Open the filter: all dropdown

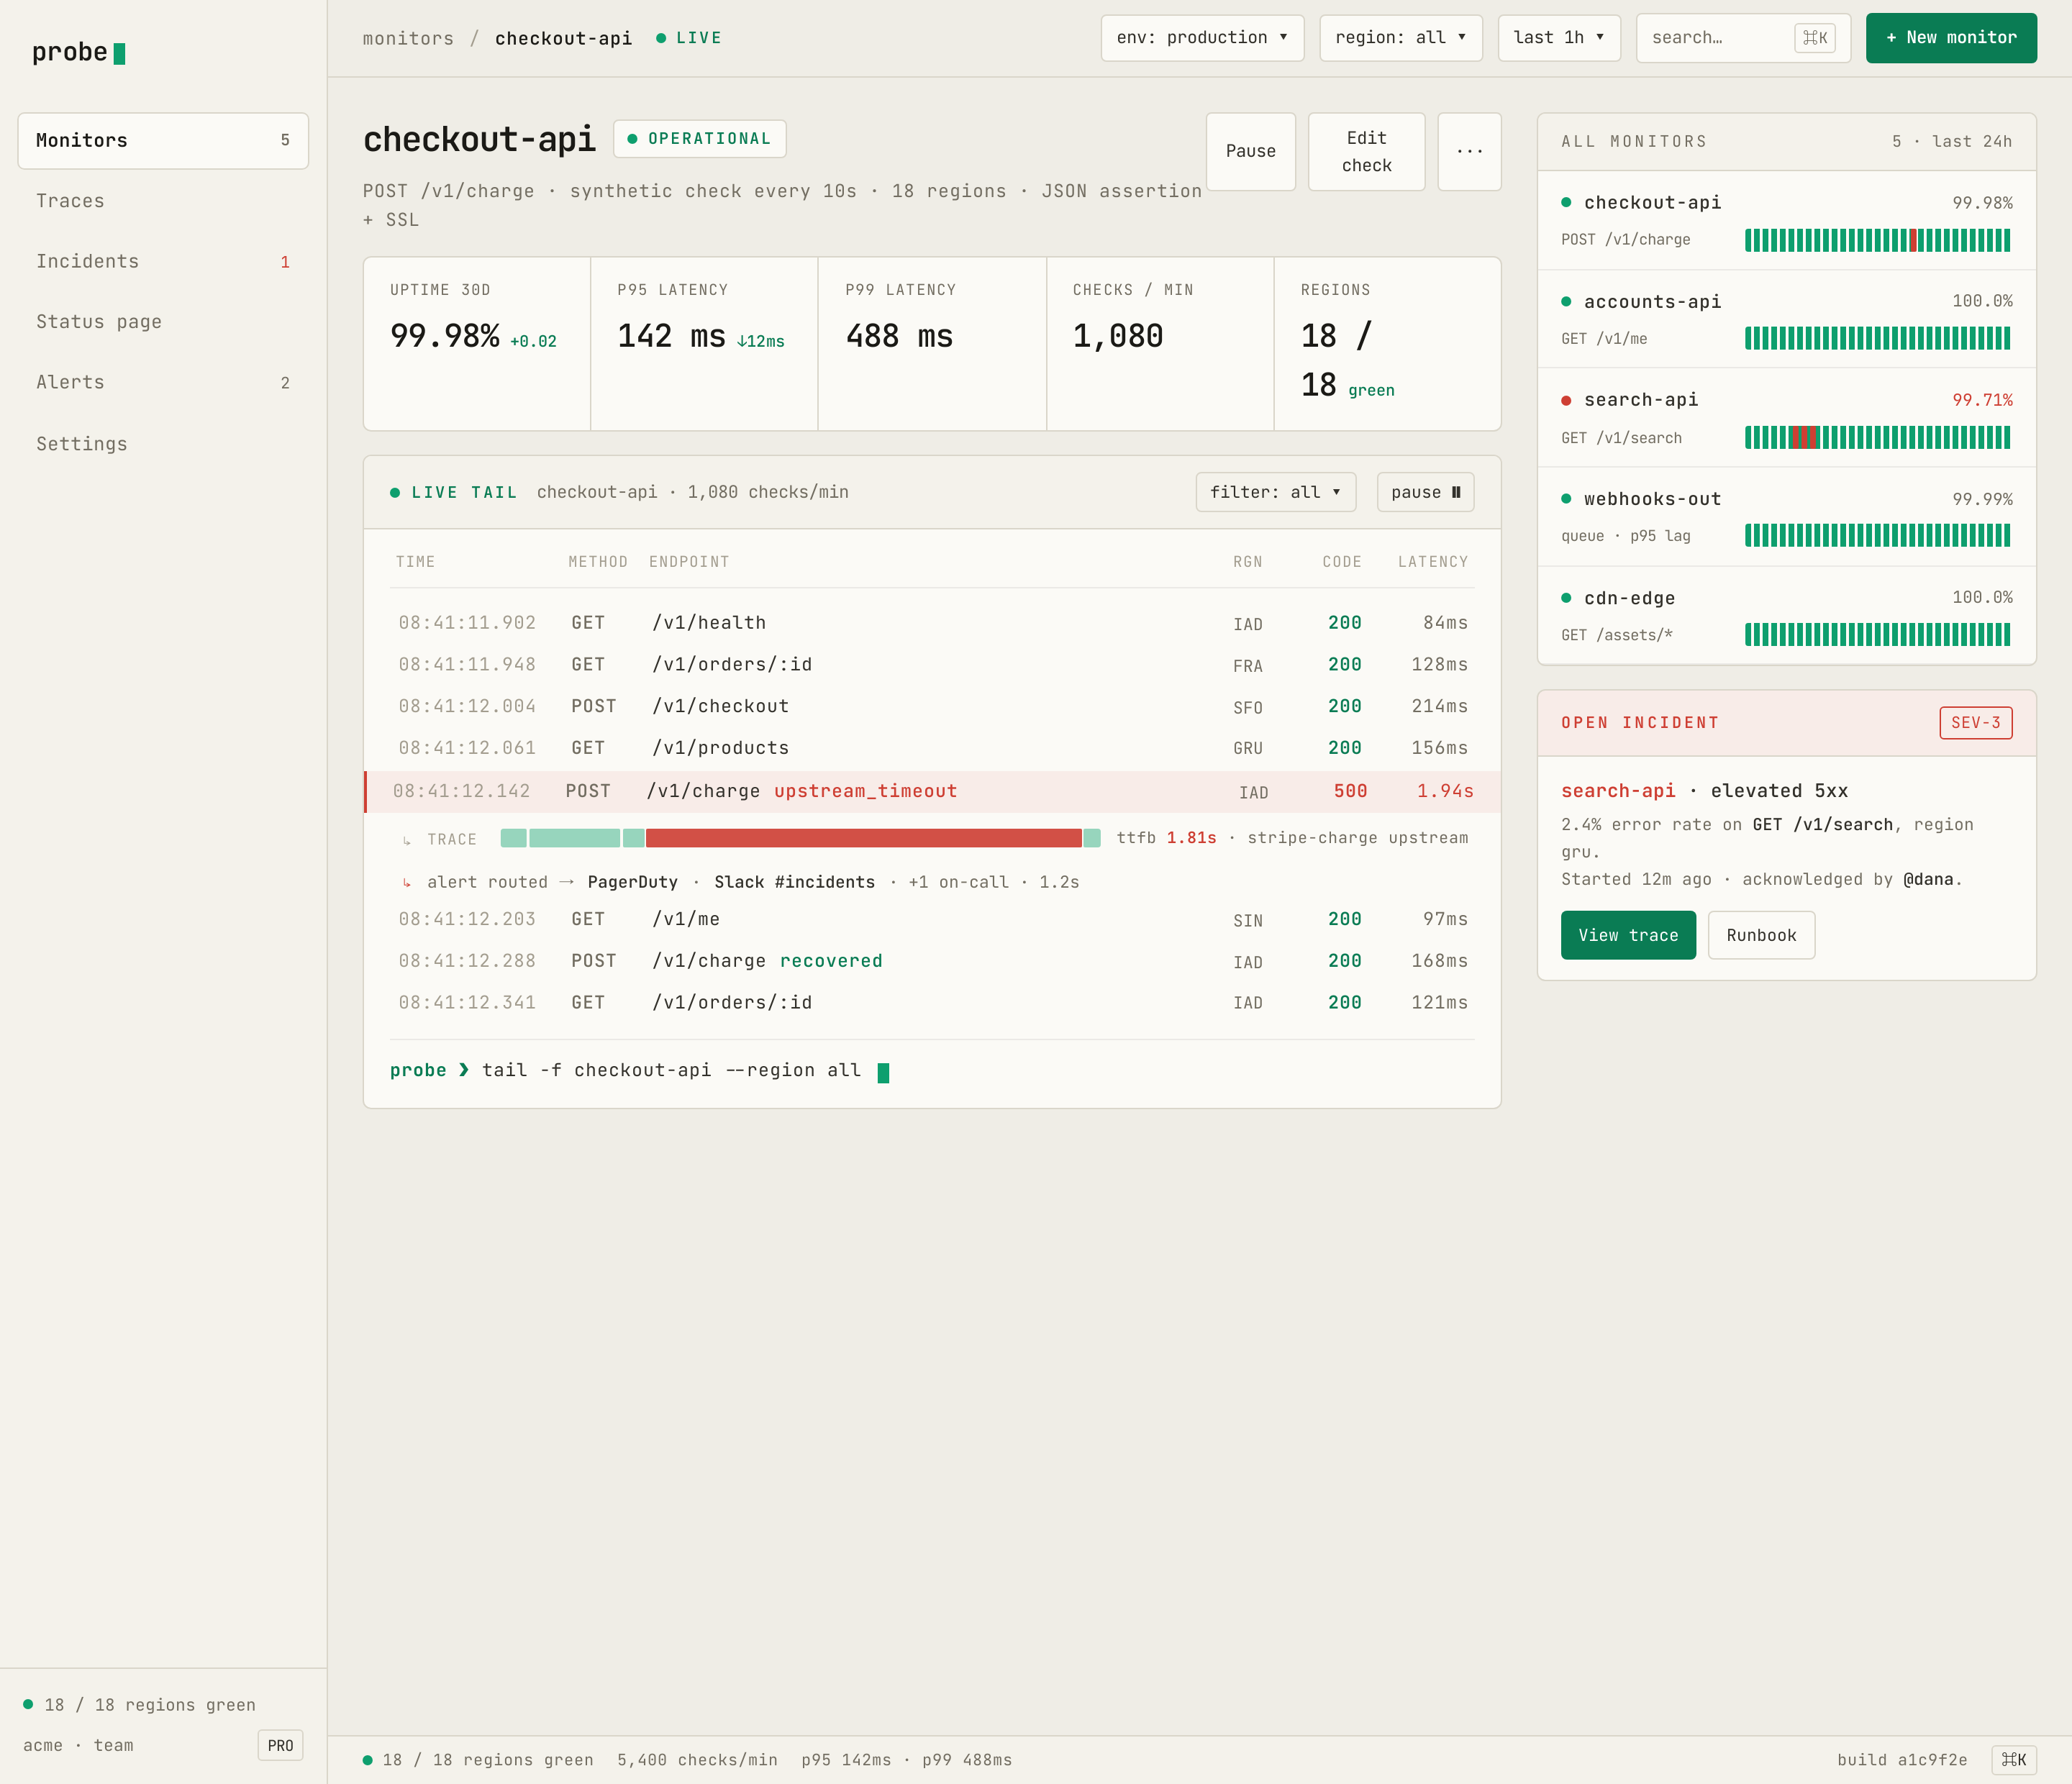(x=1275, y=492)
